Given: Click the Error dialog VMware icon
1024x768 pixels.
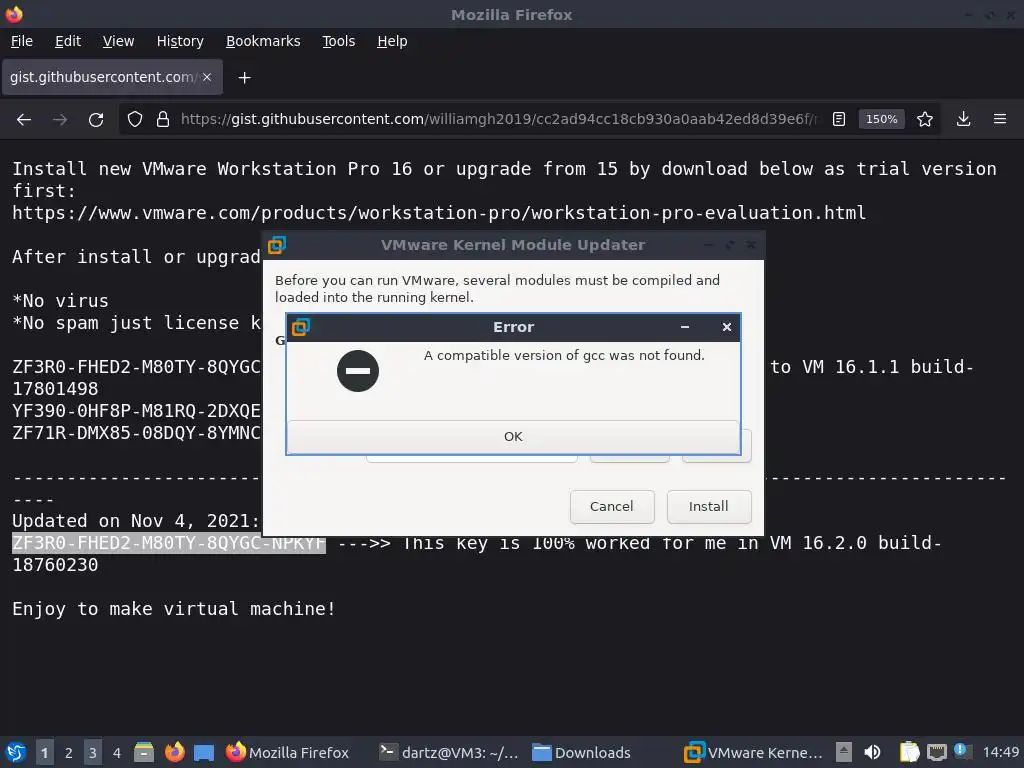Looking at the screenshot, I should point(300,327).
